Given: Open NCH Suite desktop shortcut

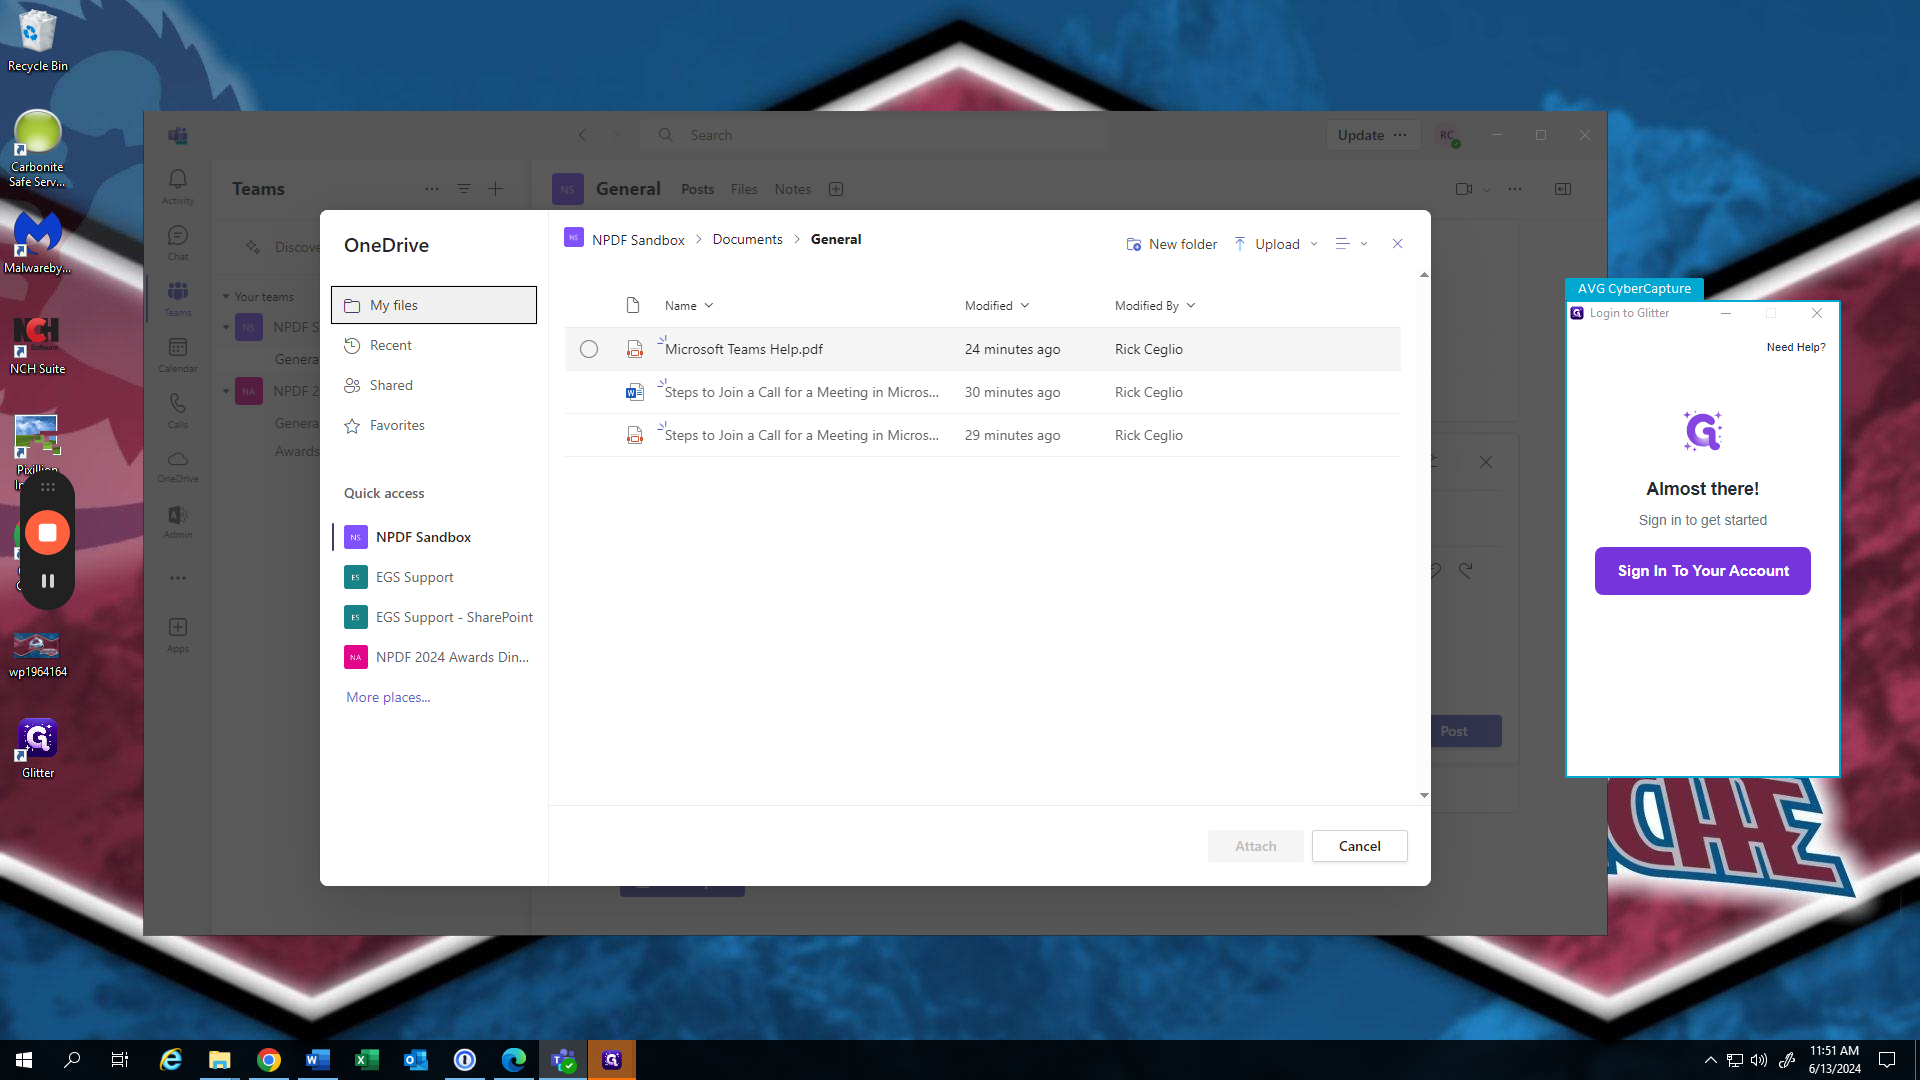Looking at the screenshot, I should (x=38, y=345).
